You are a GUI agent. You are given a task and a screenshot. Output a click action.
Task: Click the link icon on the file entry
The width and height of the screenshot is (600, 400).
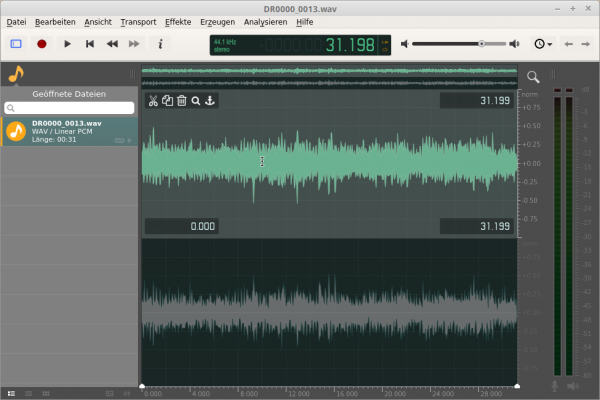119,140
